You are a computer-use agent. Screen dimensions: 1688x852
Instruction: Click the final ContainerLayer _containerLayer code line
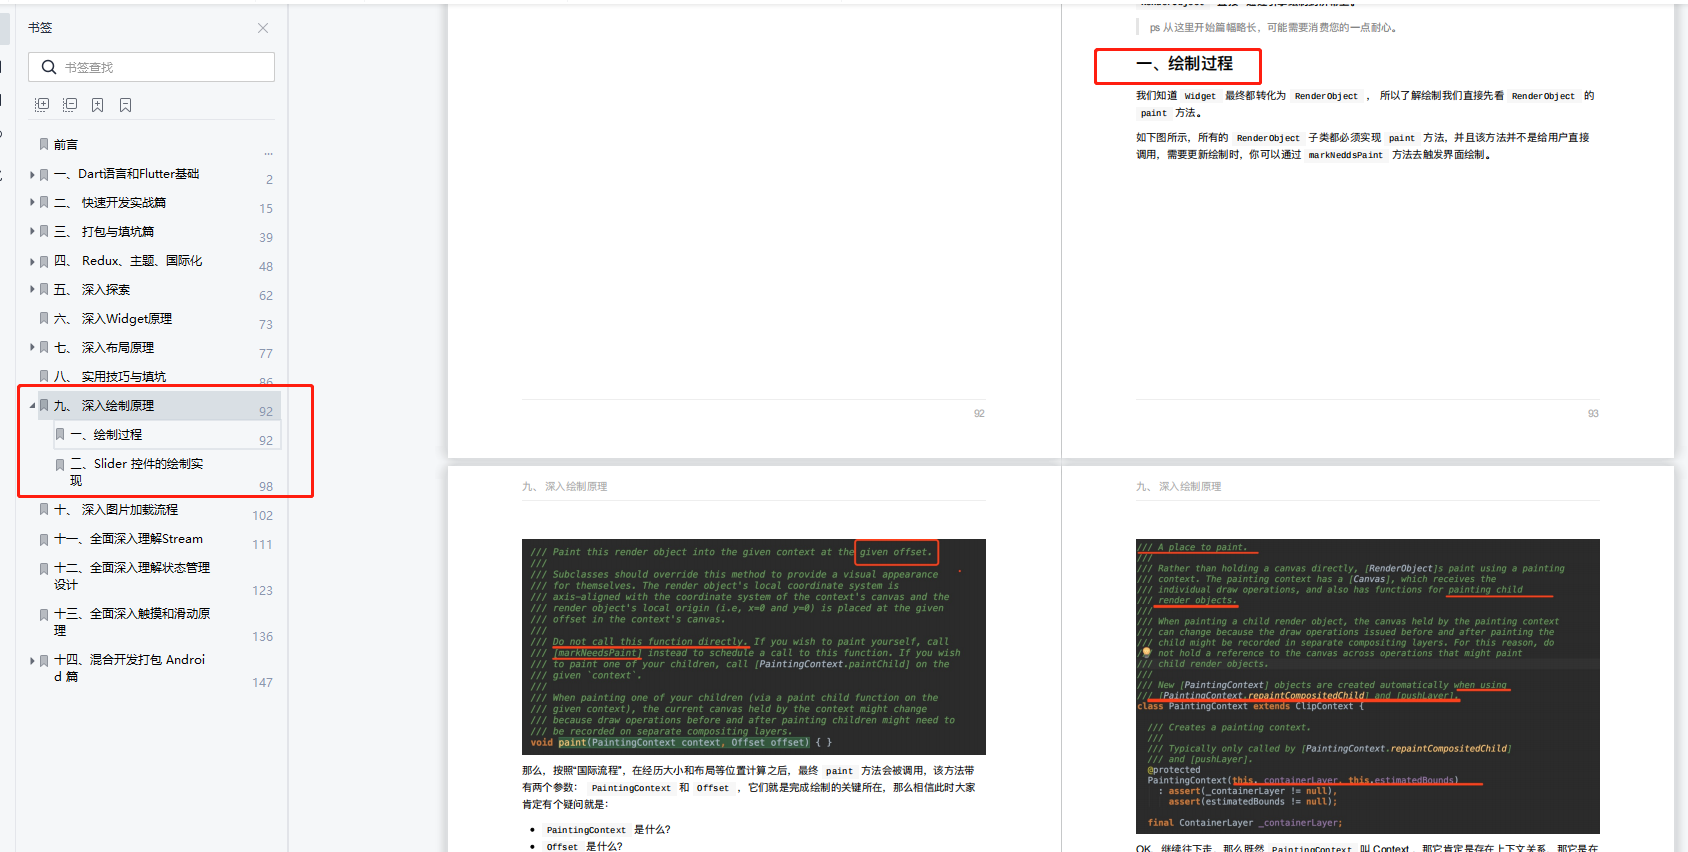point(1245,823)
